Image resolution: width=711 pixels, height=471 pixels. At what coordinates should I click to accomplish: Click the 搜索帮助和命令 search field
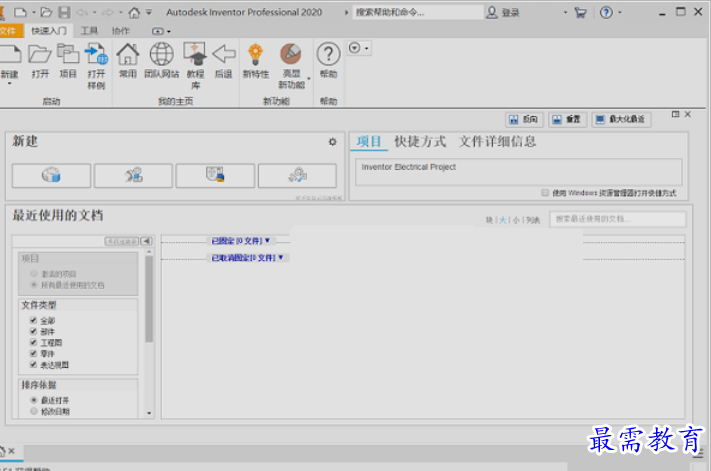pos(418,13)
